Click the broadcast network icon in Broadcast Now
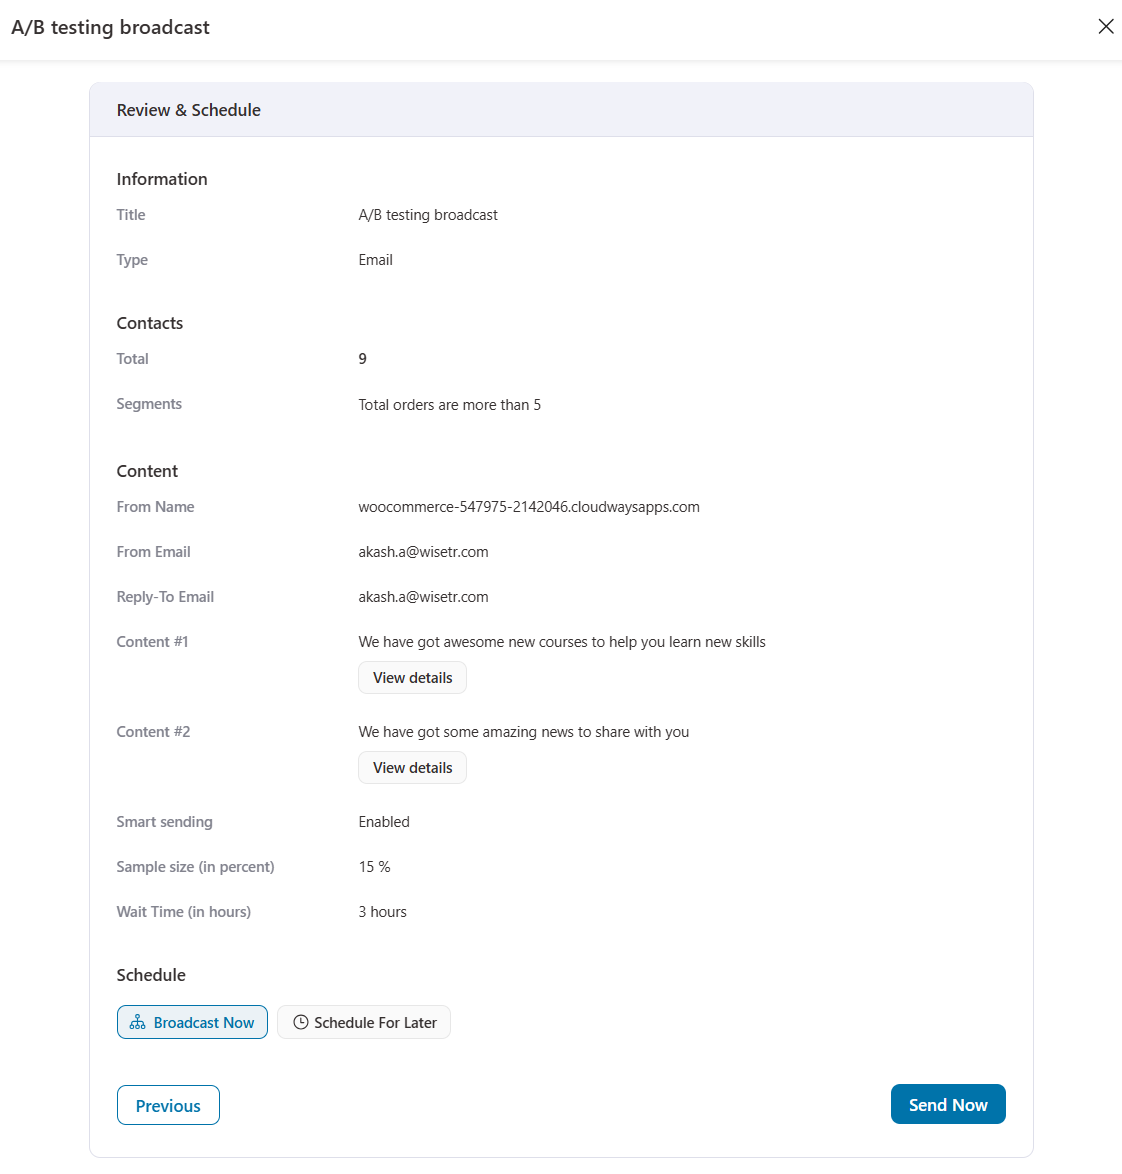The image size is (1122, 1174). coord(138,1022)
